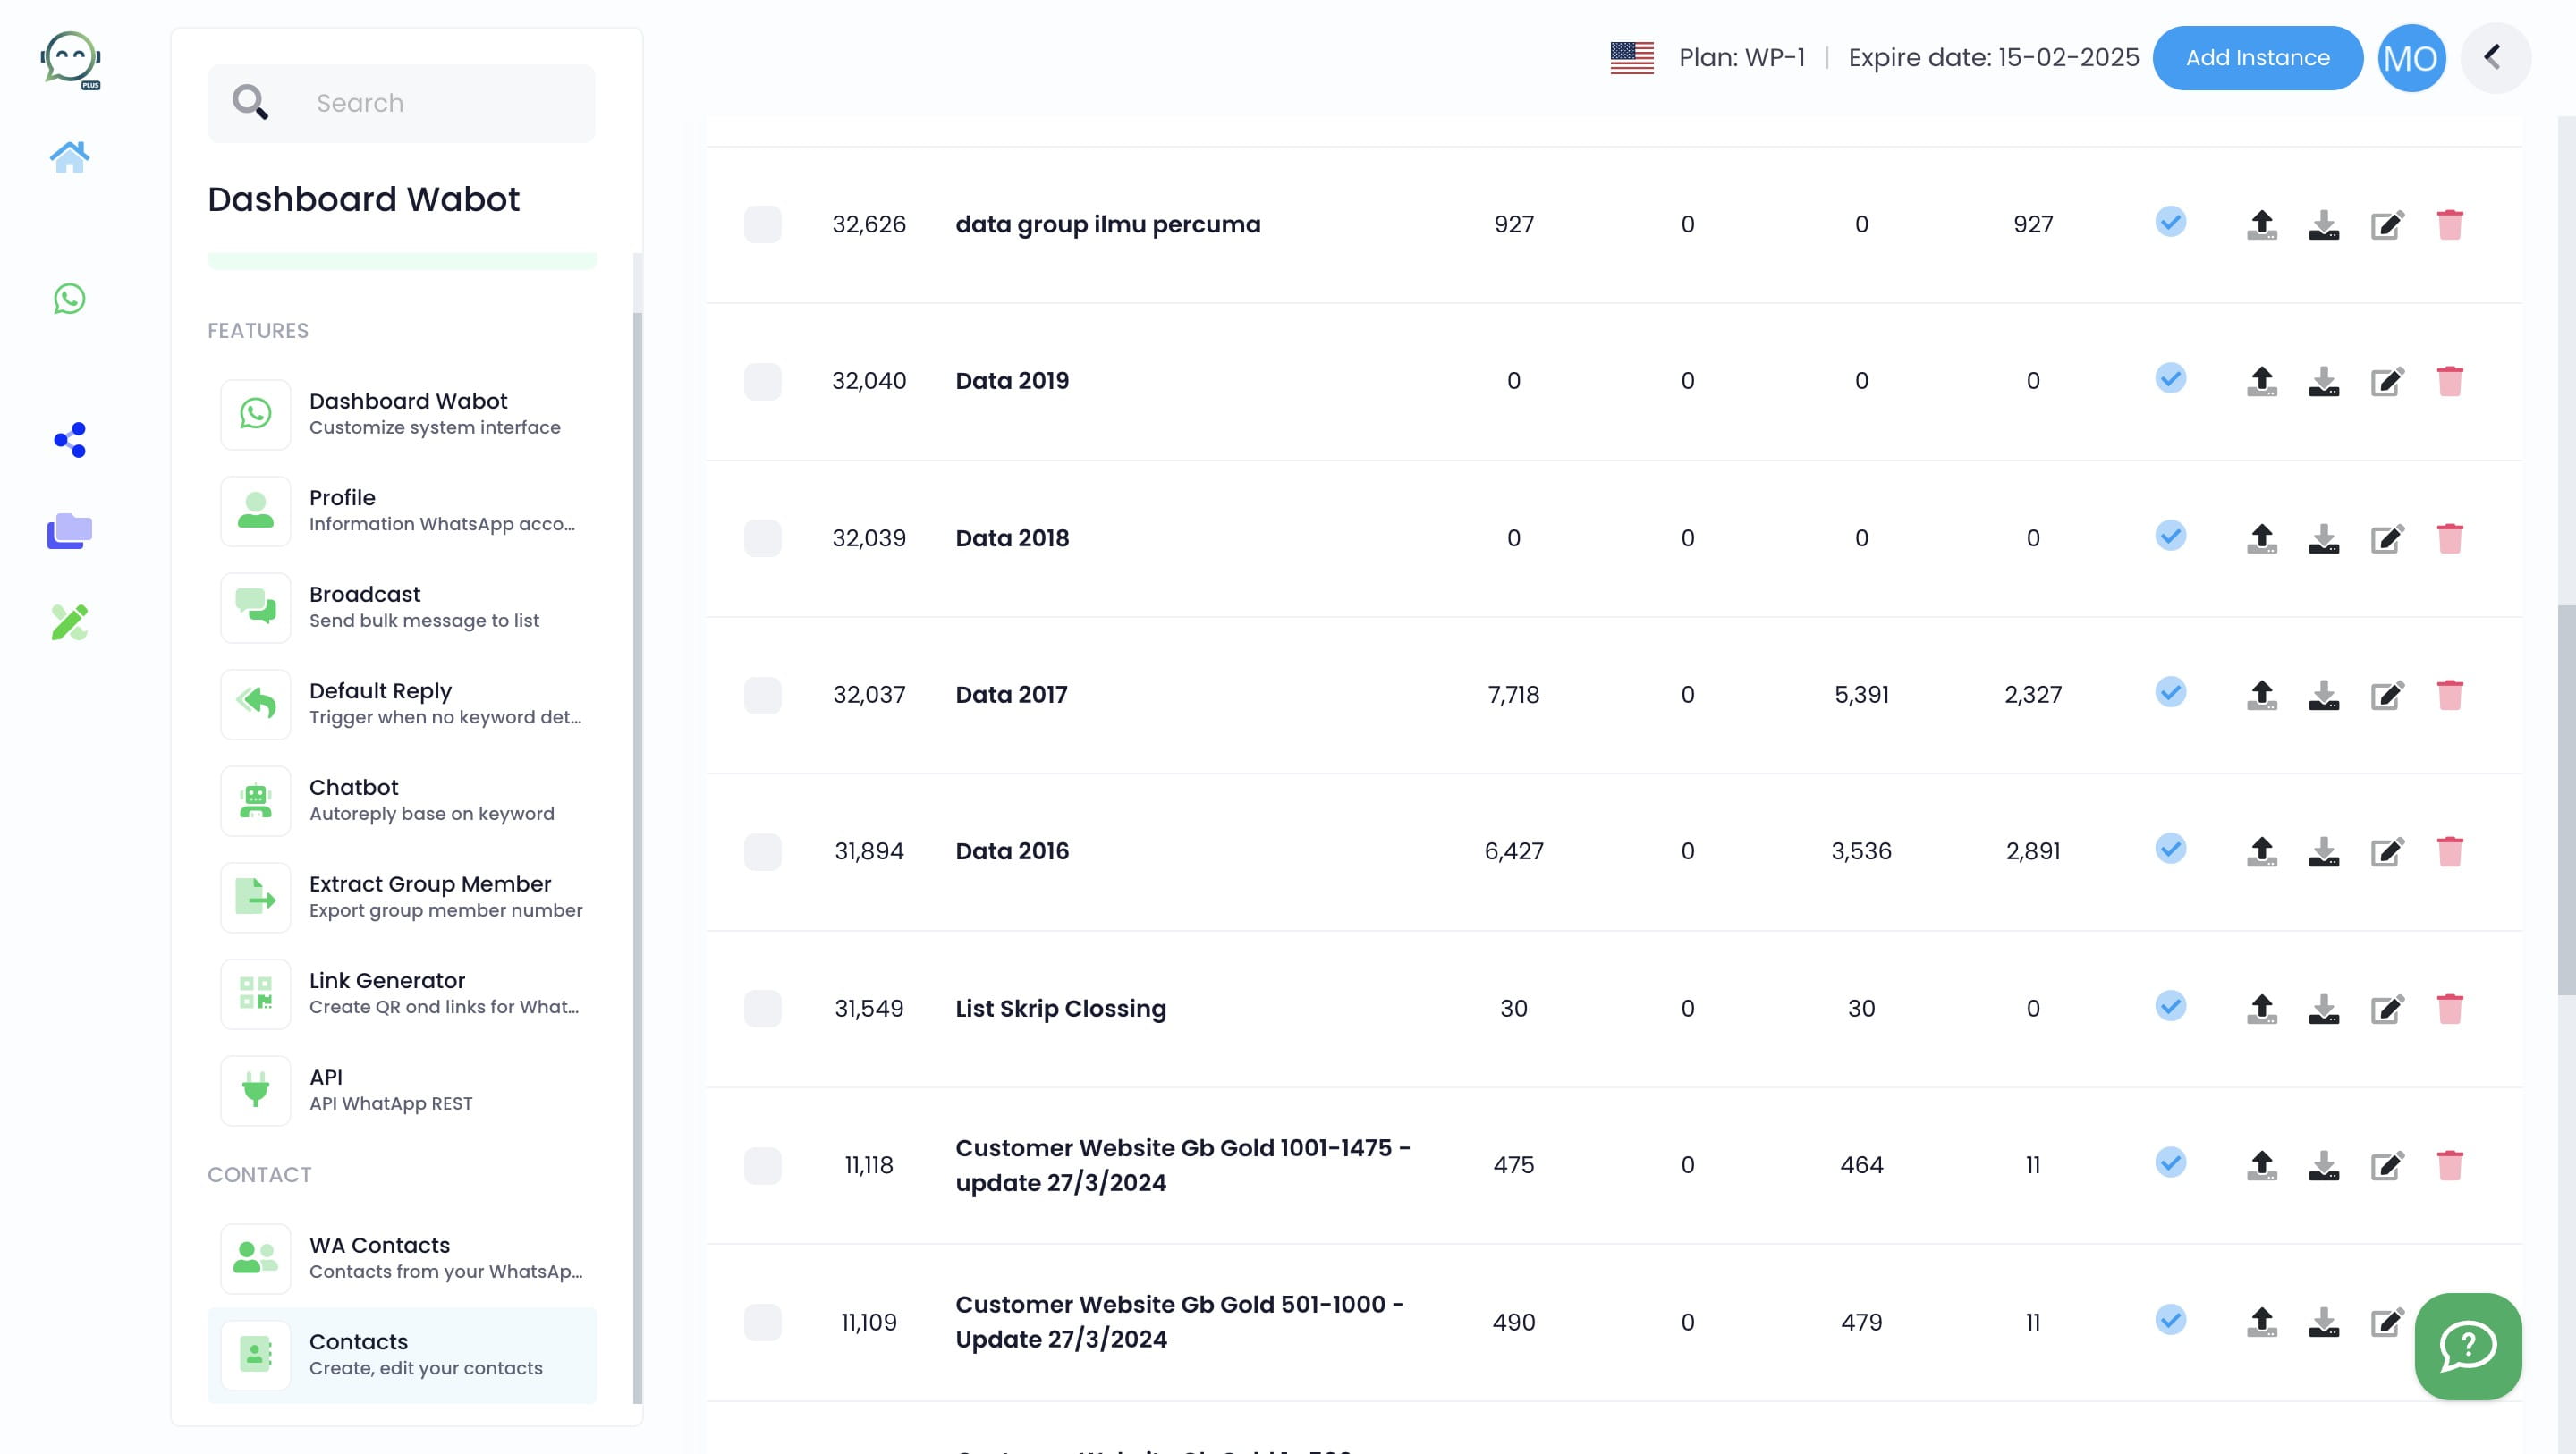Open Extract Group Member menu item
Viewport: 2576px width, 1454px height.
pos(402,898)
